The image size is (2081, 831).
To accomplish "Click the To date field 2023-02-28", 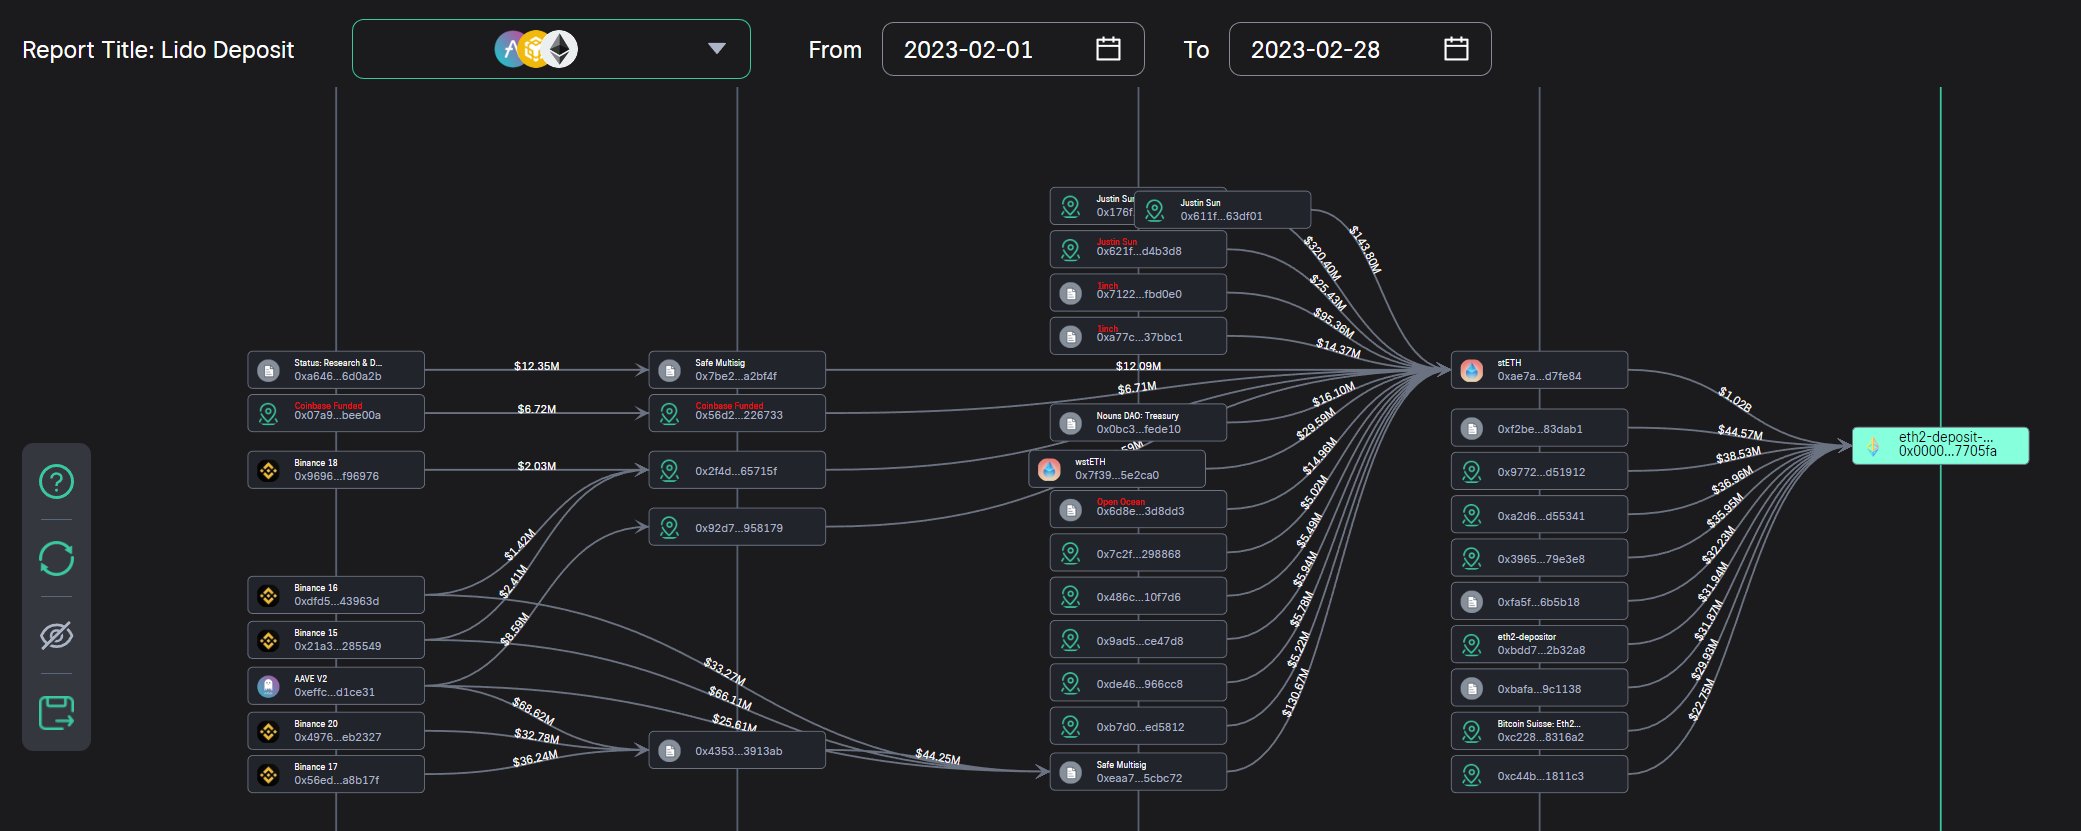I will point(1315,50).
